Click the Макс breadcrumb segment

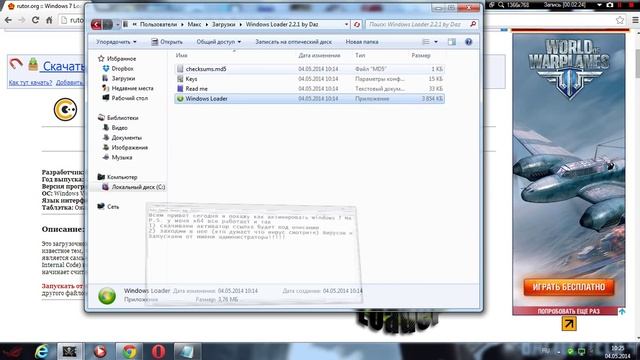point(194,24)
